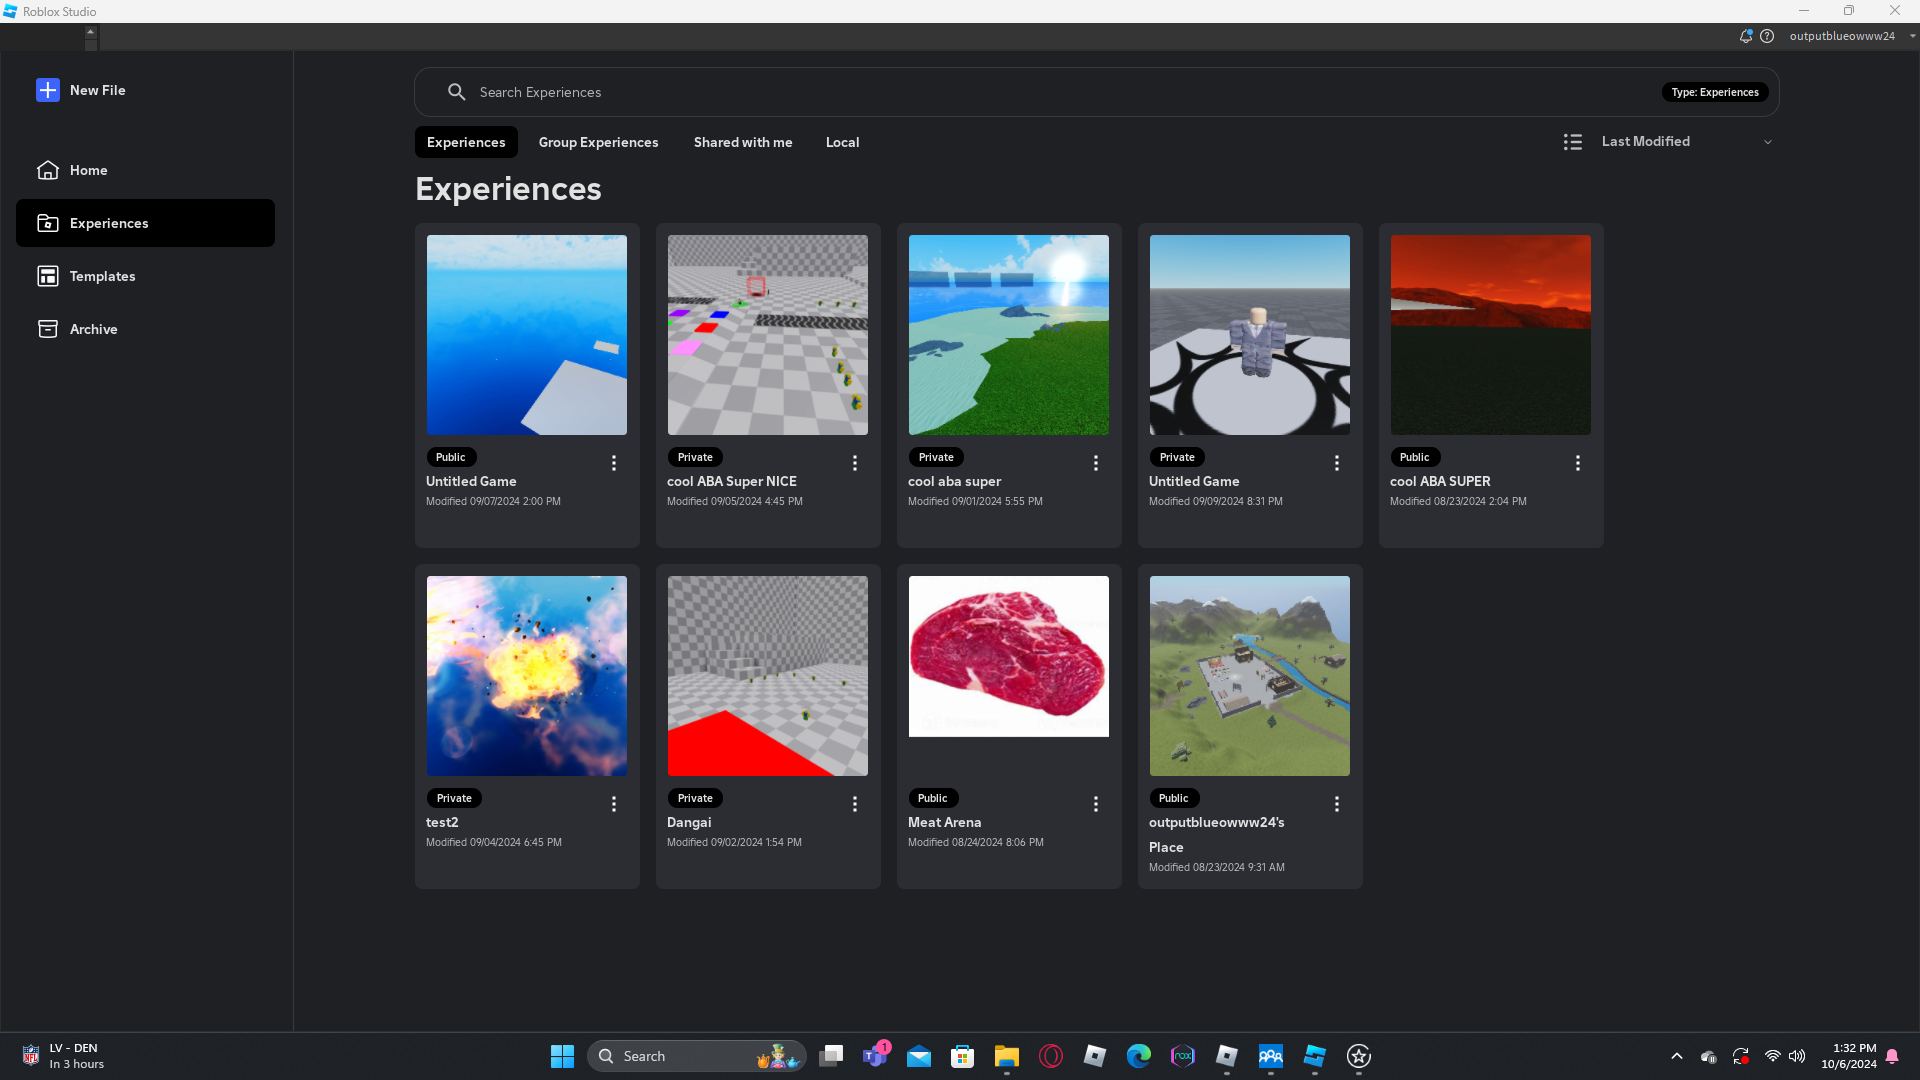Open File Explorer from the taskbar

[x=1006, y=1056]
